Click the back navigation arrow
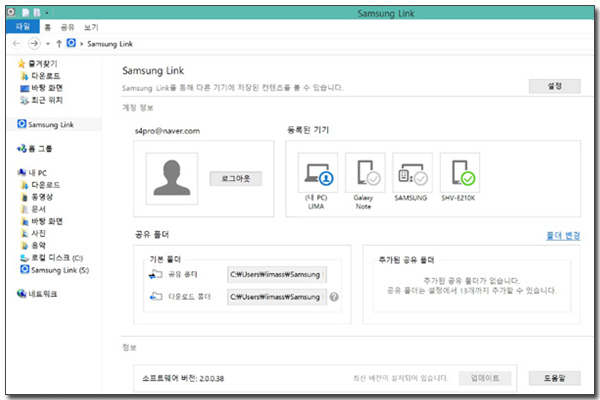Image resolution: width=600 pixels, height=400 pixels. pyautogui.click(x=17, y=45)
